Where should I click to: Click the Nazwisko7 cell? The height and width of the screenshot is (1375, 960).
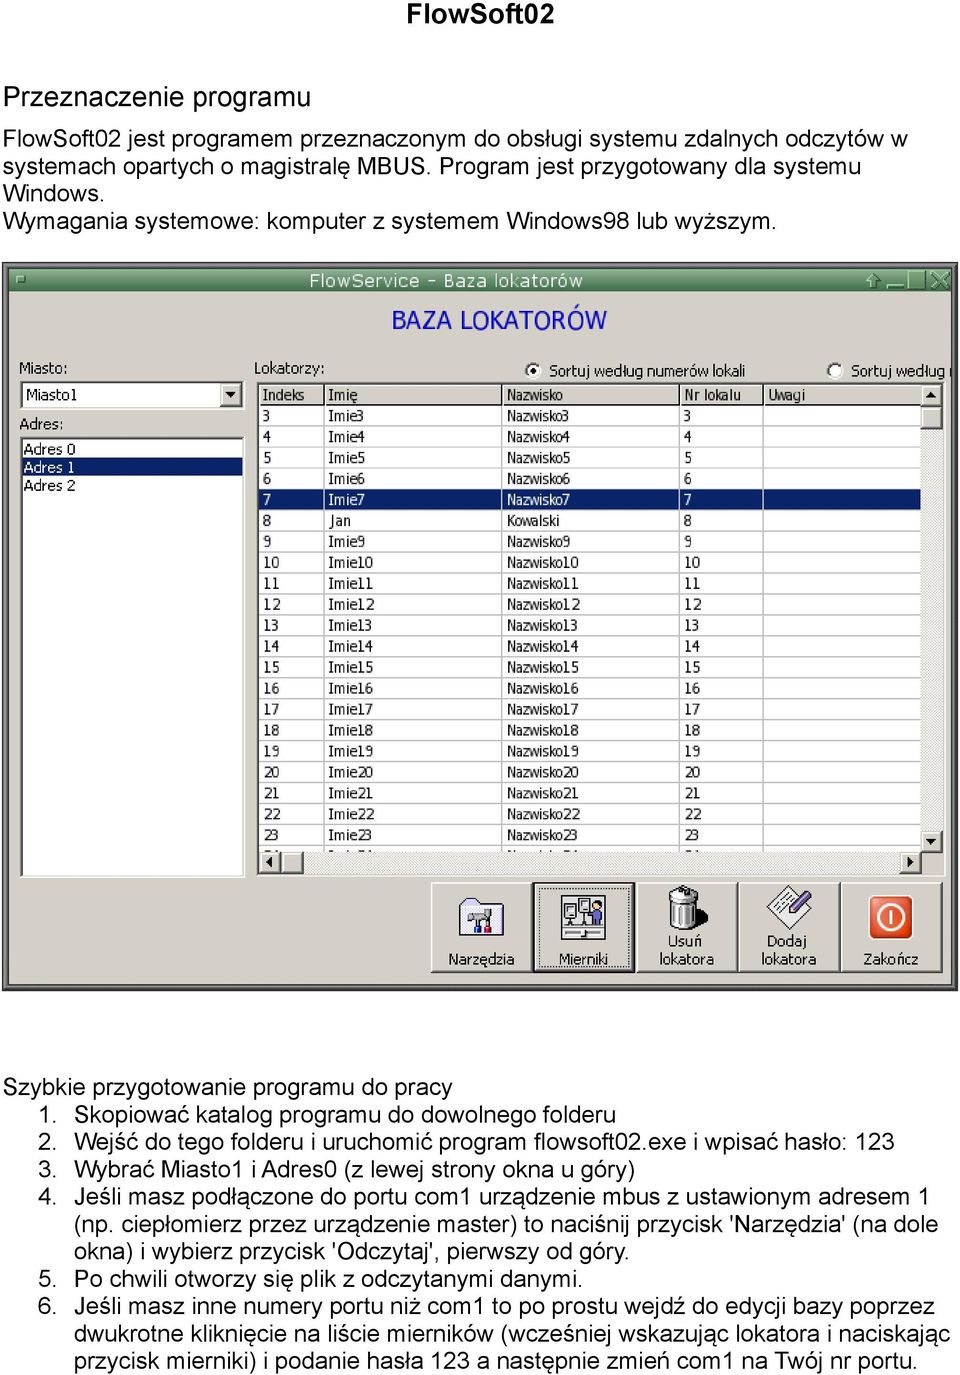590,499
